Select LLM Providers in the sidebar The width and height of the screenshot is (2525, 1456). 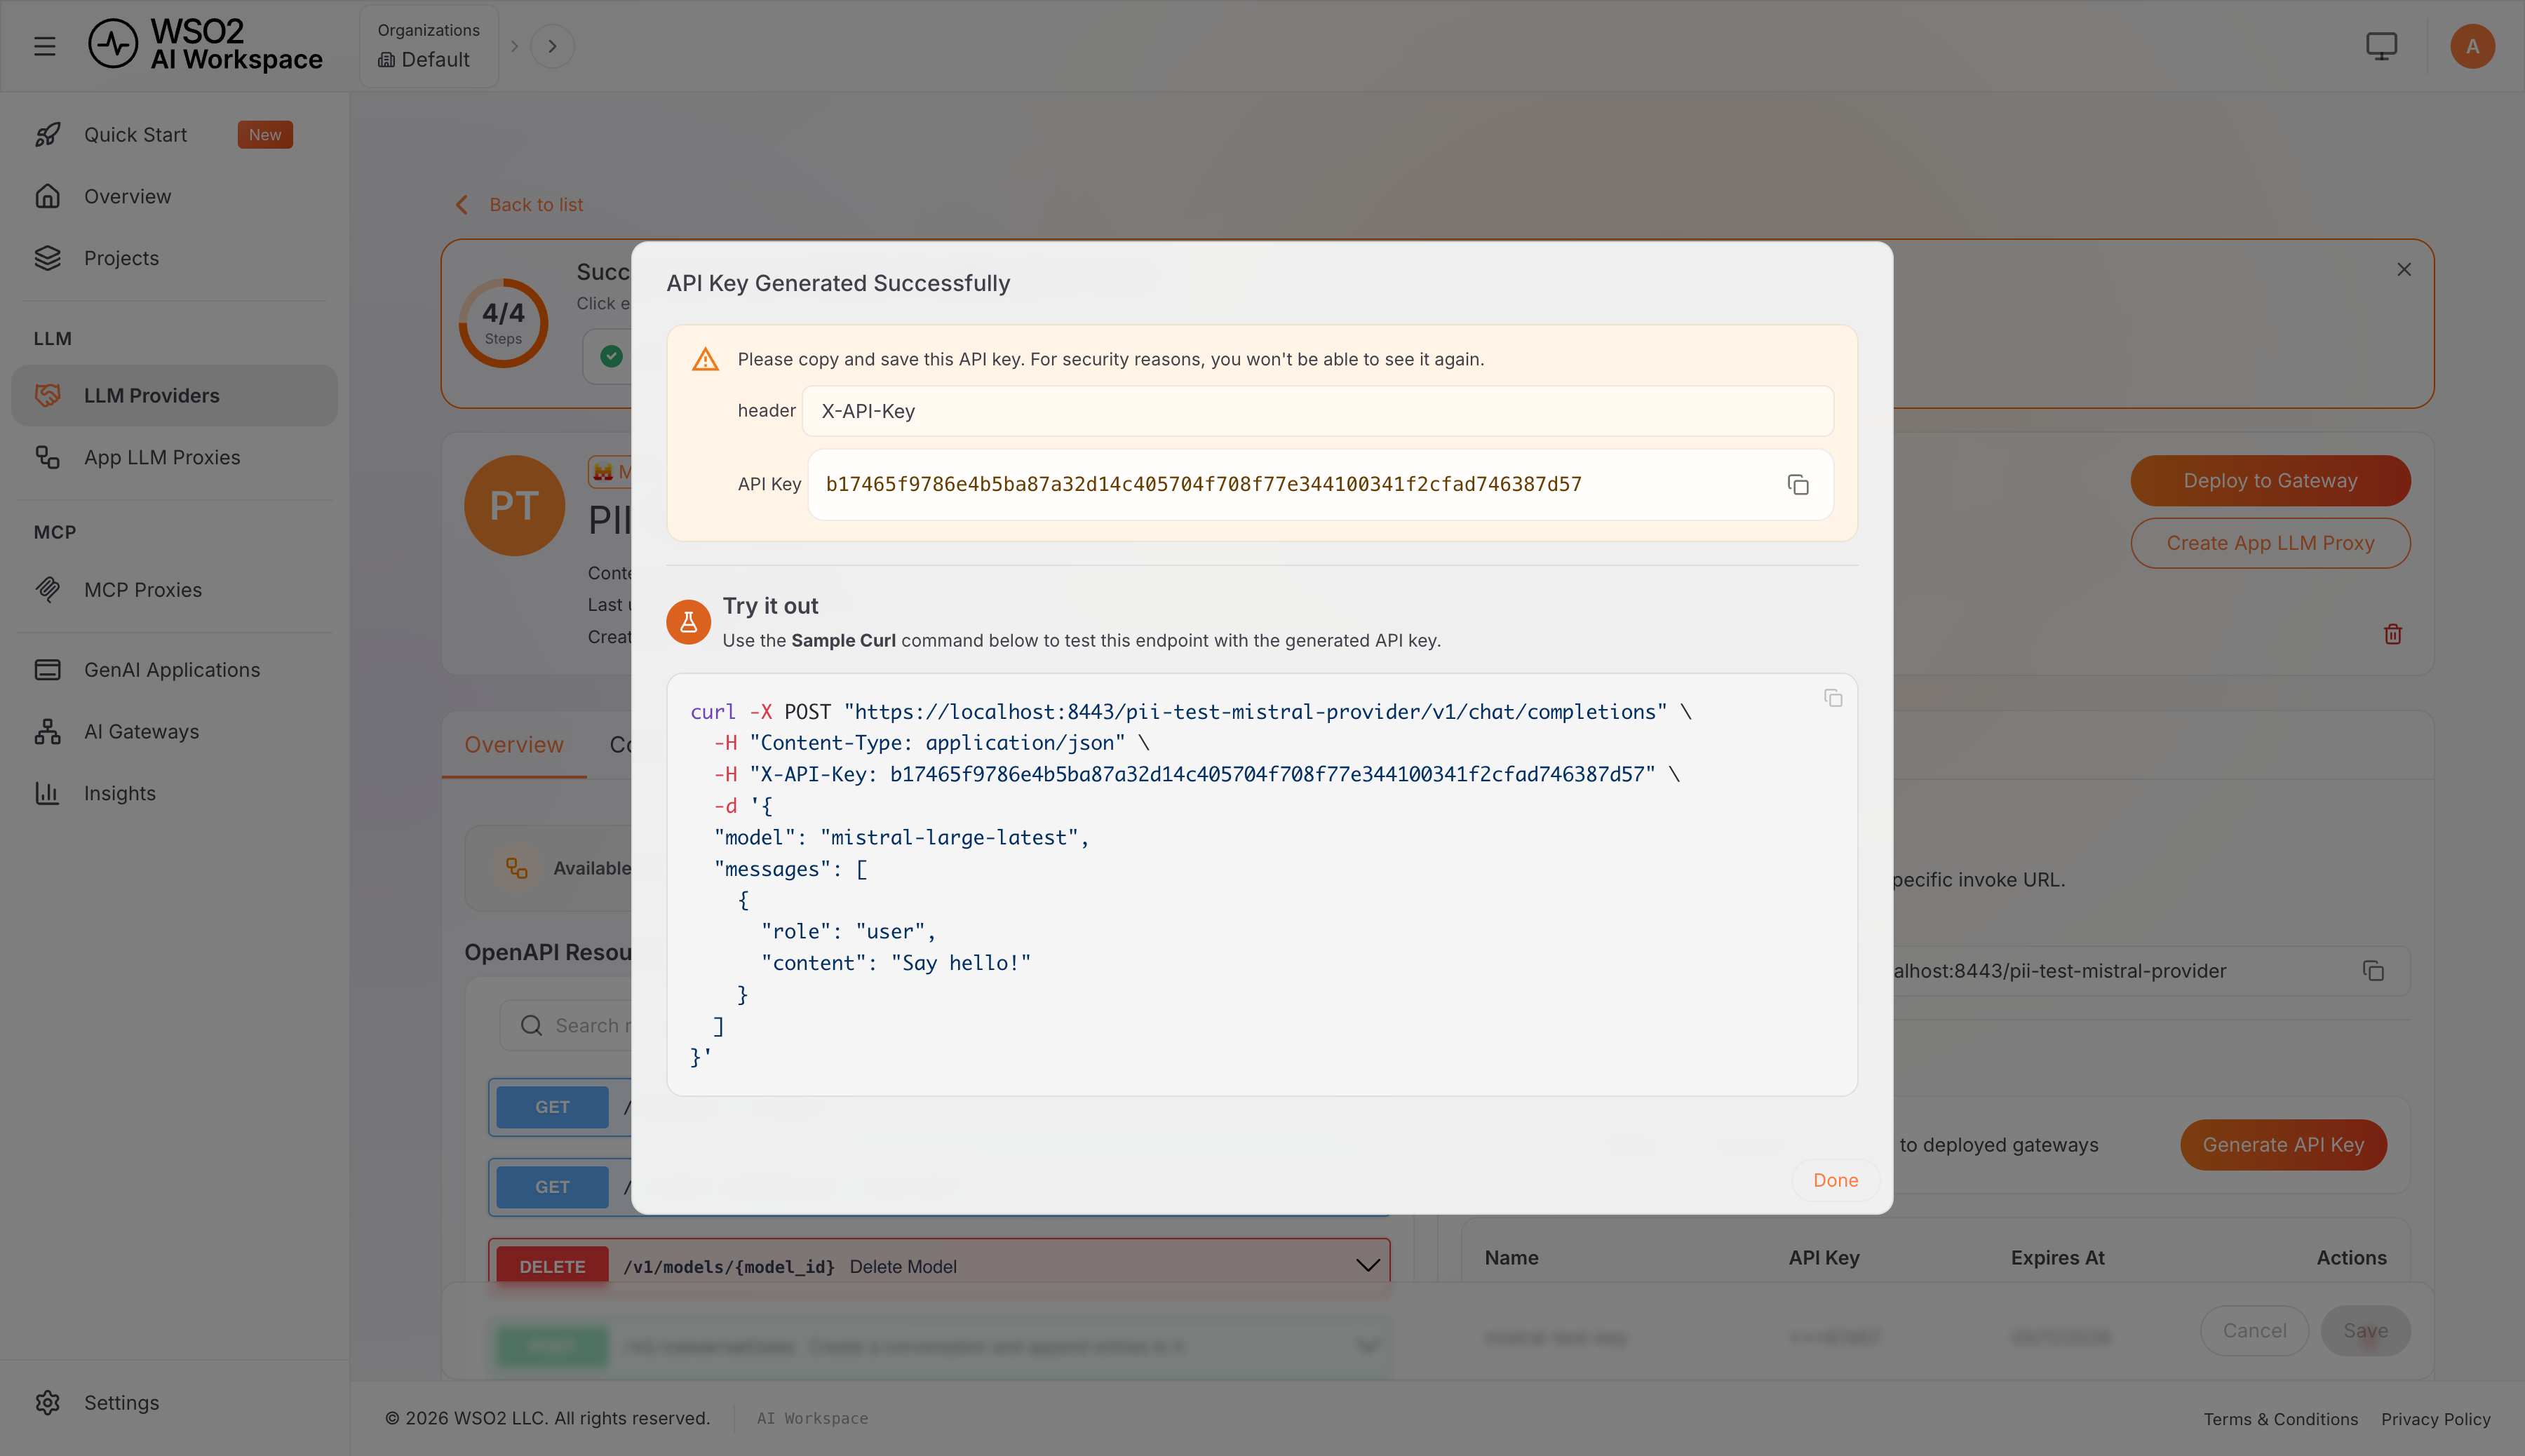coord(174,396)
